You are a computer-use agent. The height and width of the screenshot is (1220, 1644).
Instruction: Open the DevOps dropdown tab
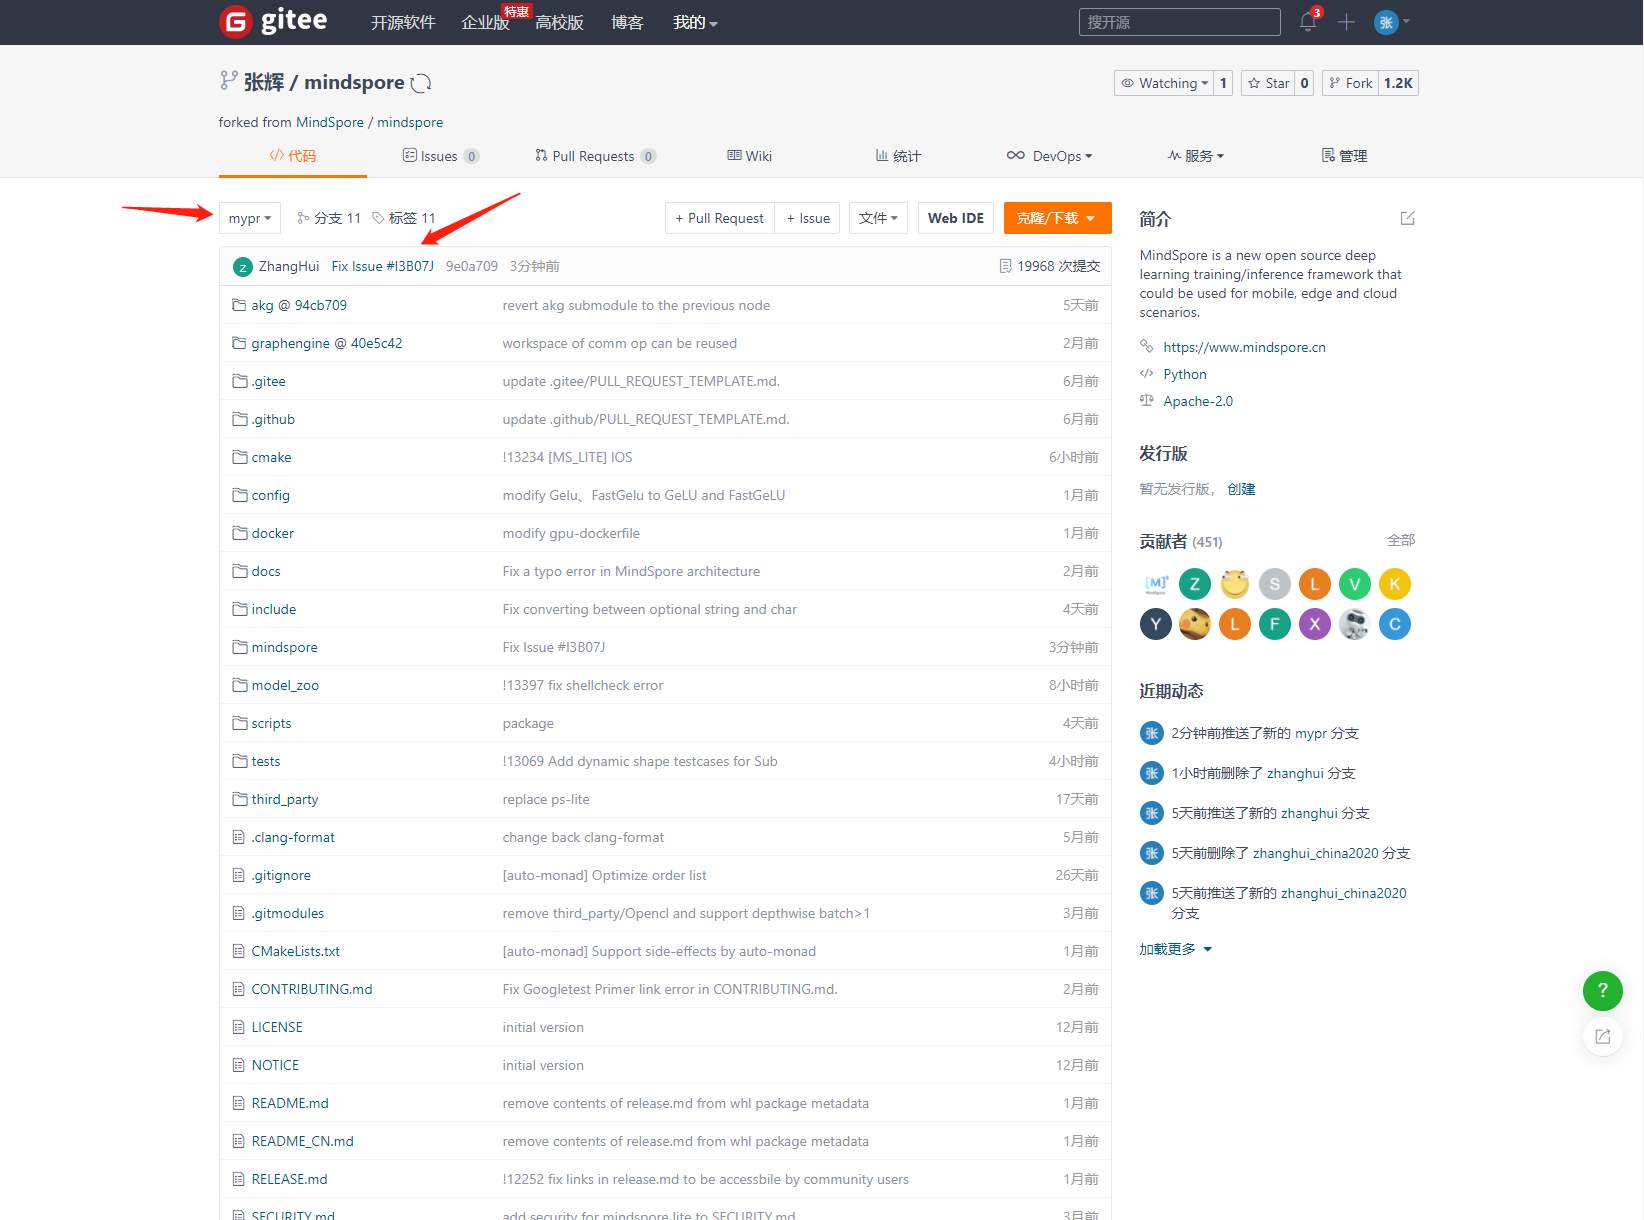pyautogui.click(x=1050, y=156)
